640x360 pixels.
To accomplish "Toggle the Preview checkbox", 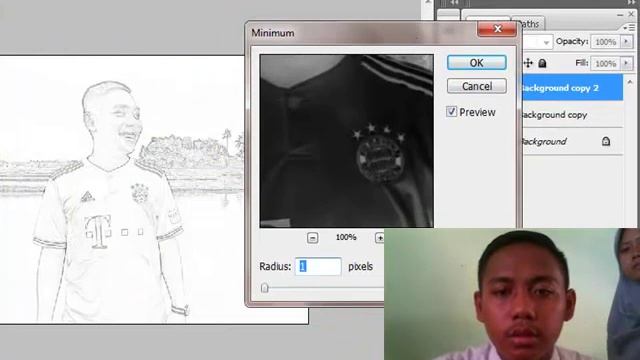I will [x=451, y=111].
